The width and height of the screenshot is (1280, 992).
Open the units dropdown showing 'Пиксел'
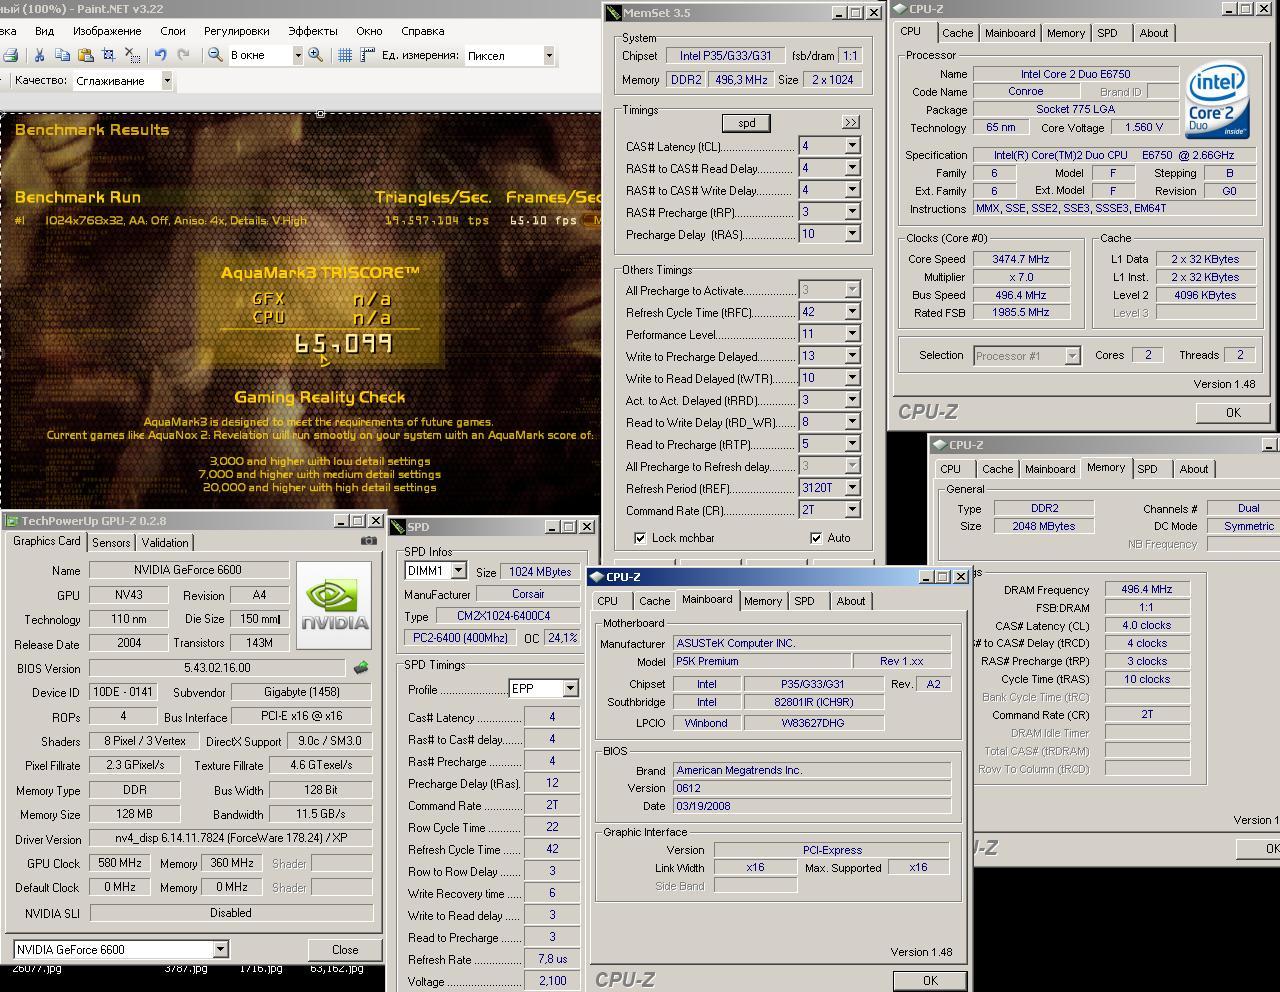548,56
